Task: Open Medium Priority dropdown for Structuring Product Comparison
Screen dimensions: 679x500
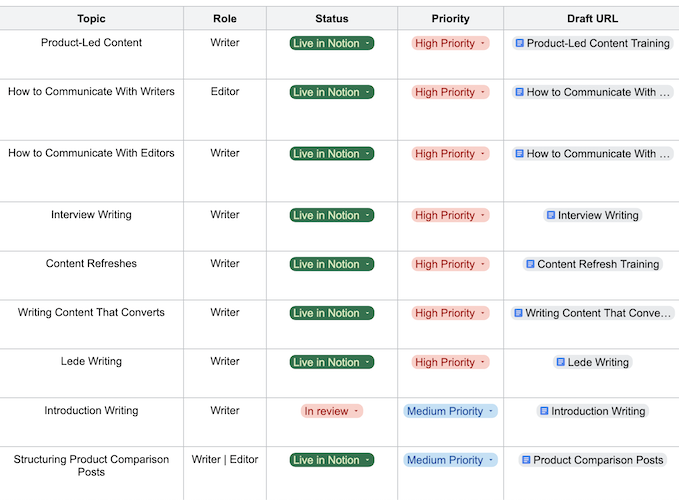Action: [x=491, y=460]
